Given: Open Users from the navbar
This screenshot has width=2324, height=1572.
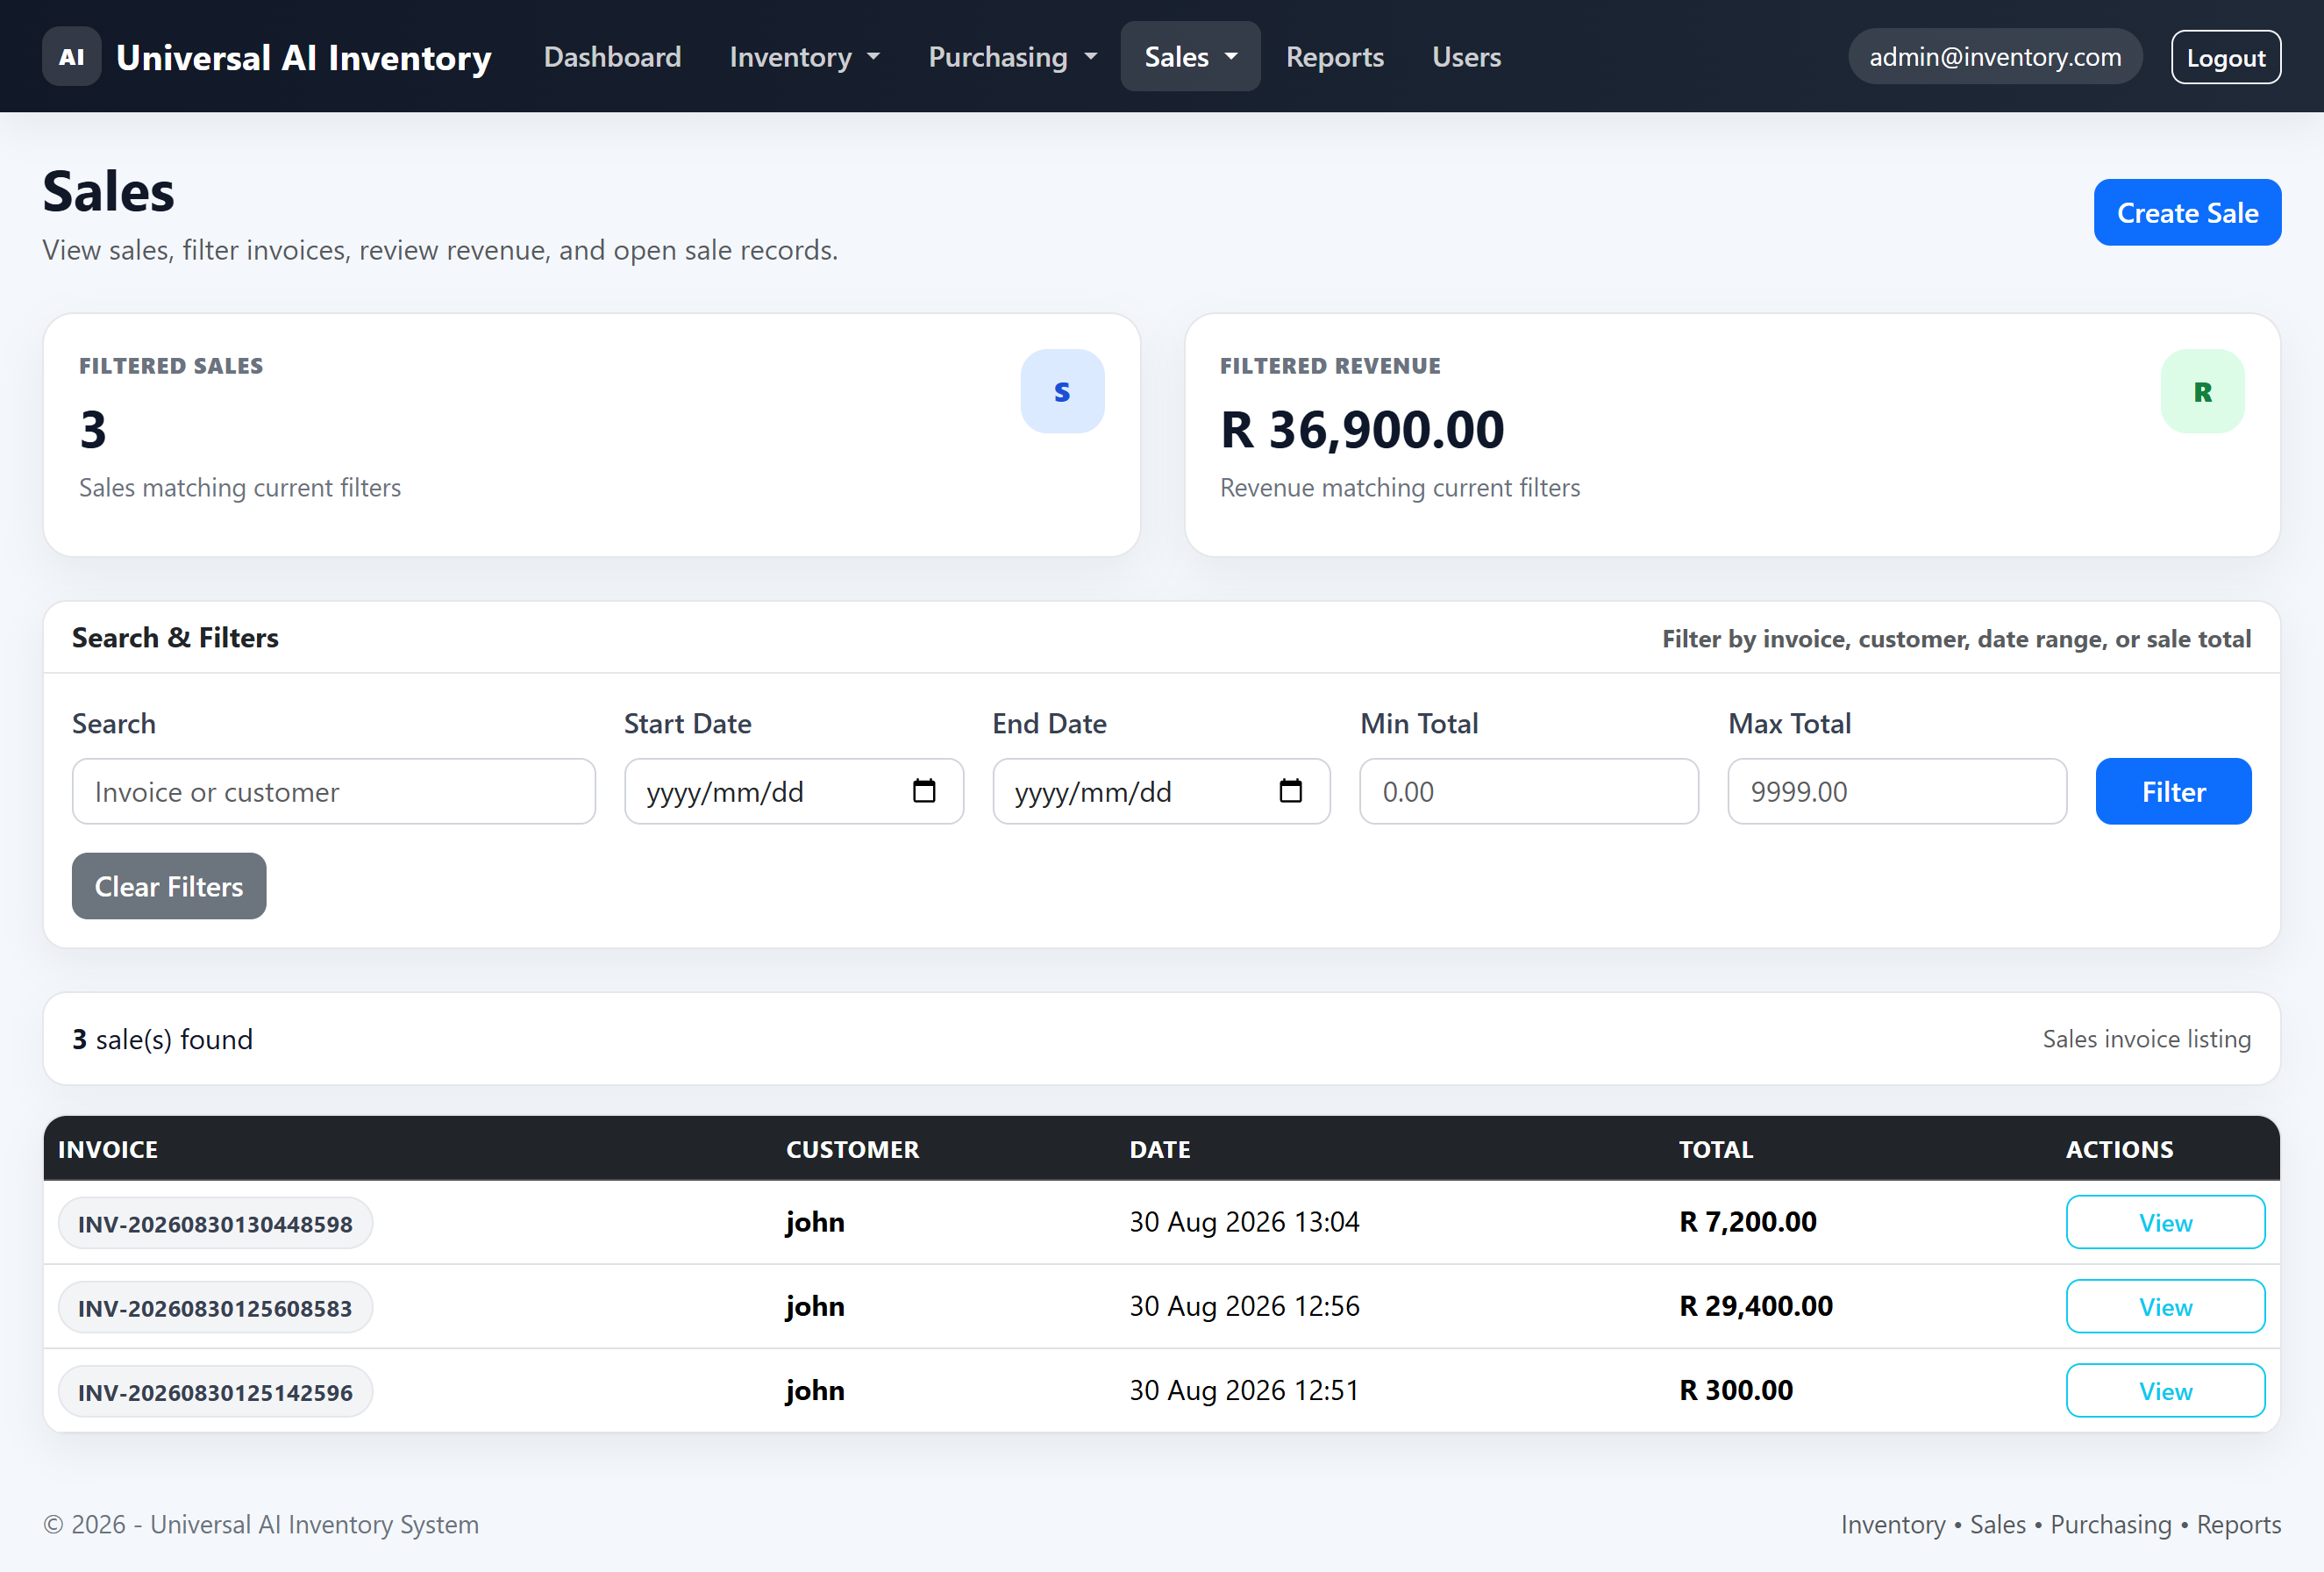Looking at the screenshot, I should (x=1466, y=57).
